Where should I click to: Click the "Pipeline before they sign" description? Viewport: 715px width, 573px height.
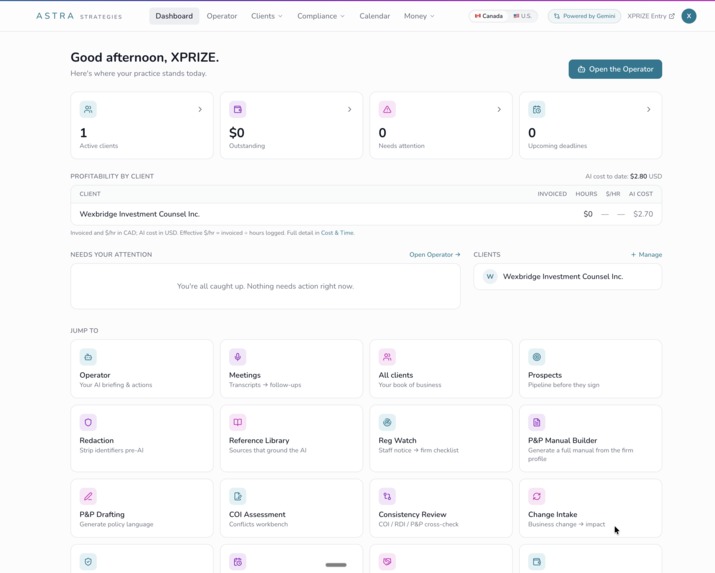pyautogui.click(x=564, y=385)
